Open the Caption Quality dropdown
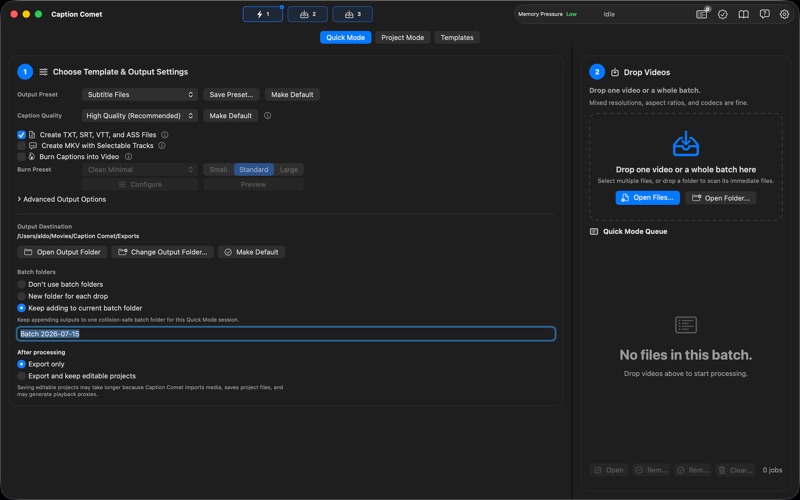The height and width of the screenshot is (500, 800). click(140, 116)
